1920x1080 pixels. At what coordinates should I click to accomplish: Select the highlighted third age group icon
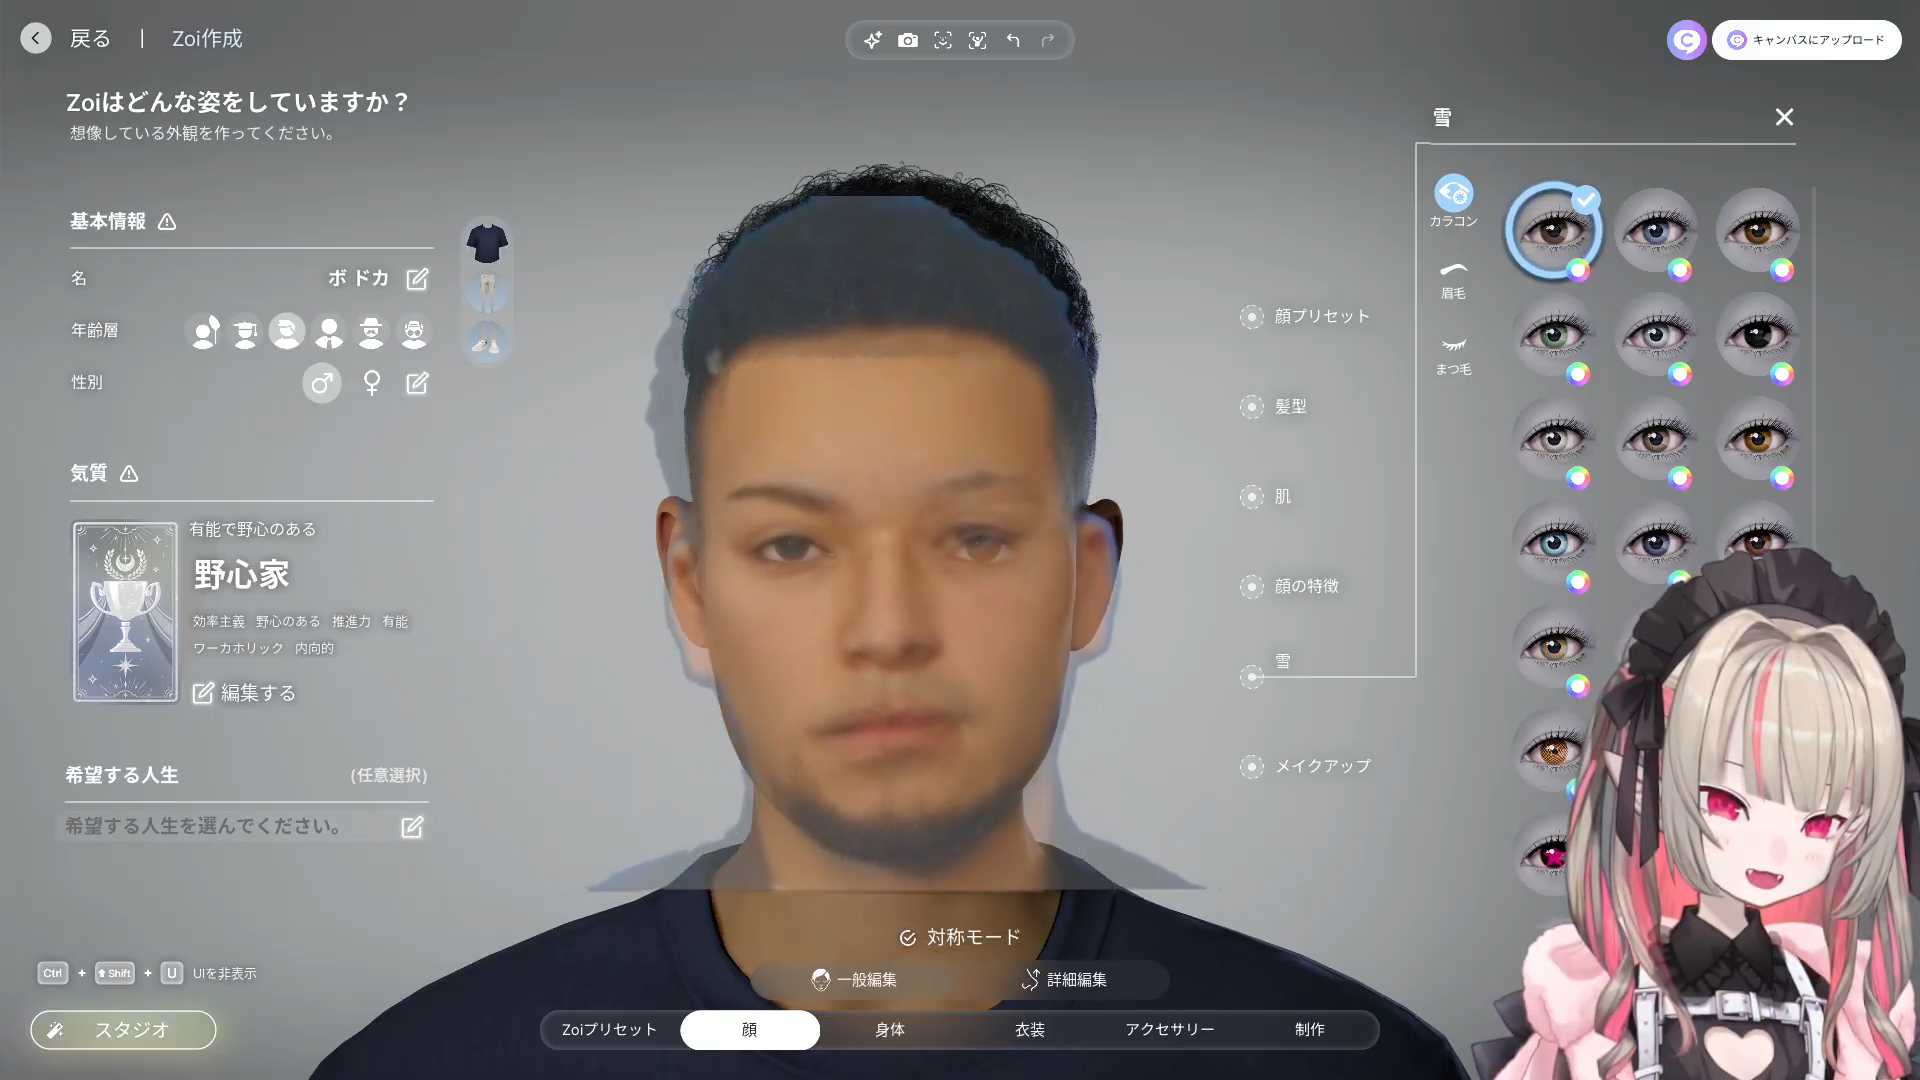287,331
